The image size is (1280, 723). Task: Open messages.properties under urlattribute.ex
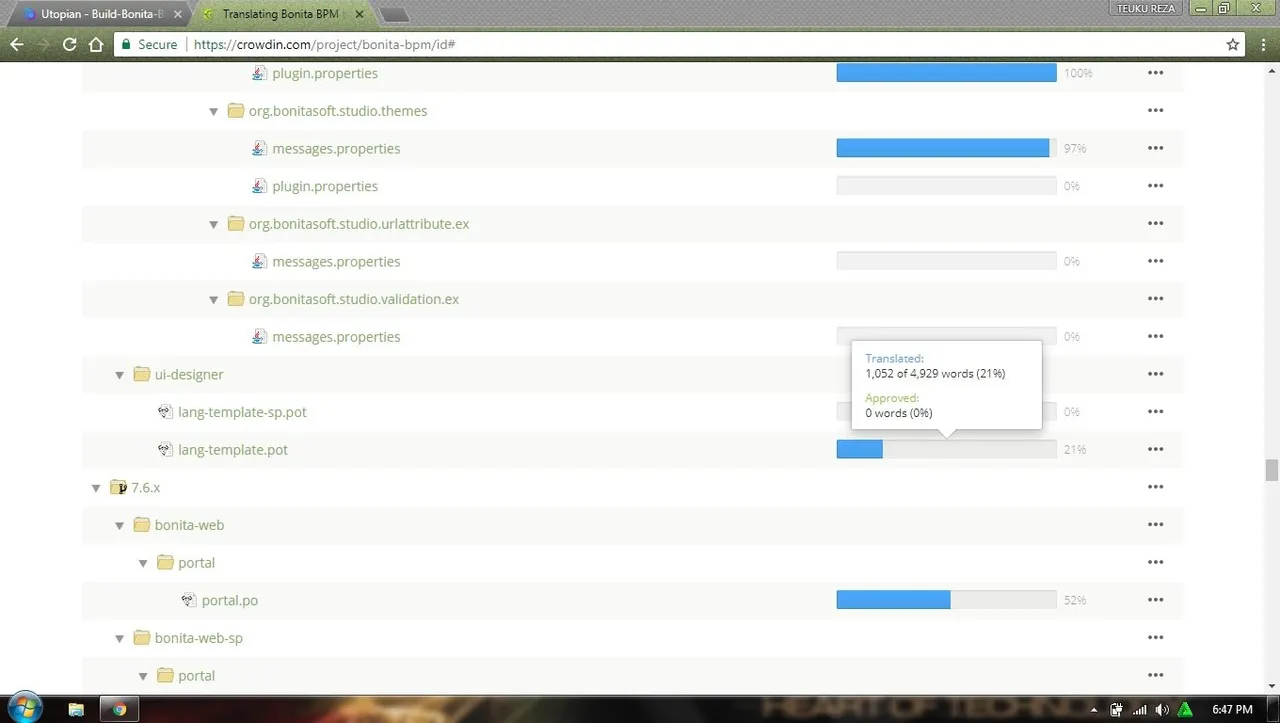click(x=336, y=261)
